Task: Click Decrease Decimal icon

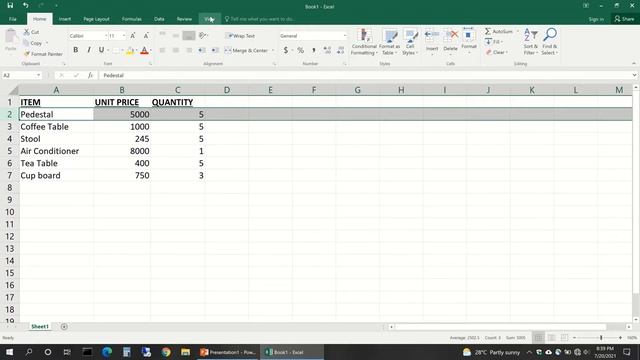Action: 340,50
